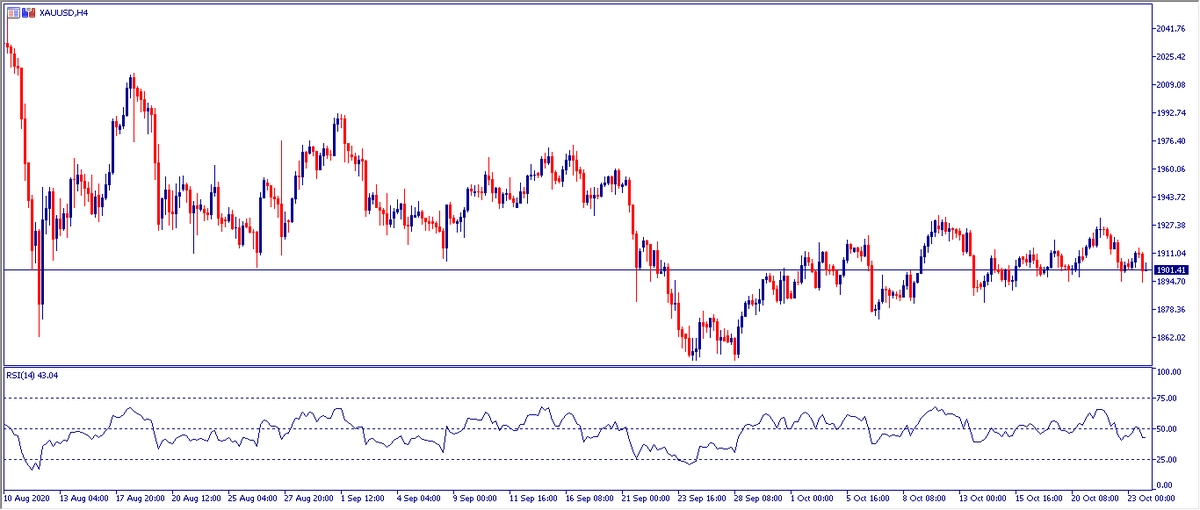Click the 8 Oct 08:00 time label
Screen dimensions: 1200x510
click(x=926, y=497)
